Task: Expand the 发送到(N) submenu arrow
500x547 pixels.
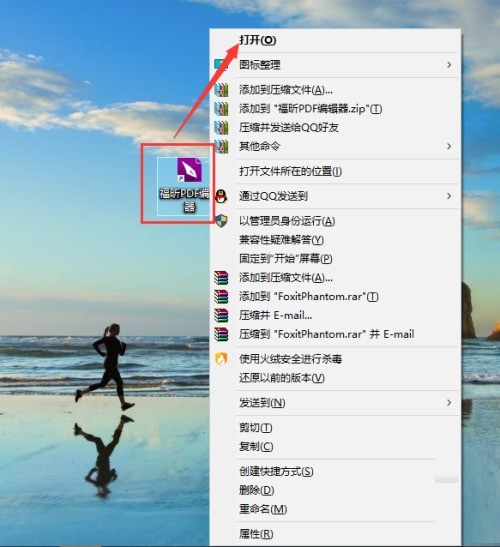Action: (449, 403)
